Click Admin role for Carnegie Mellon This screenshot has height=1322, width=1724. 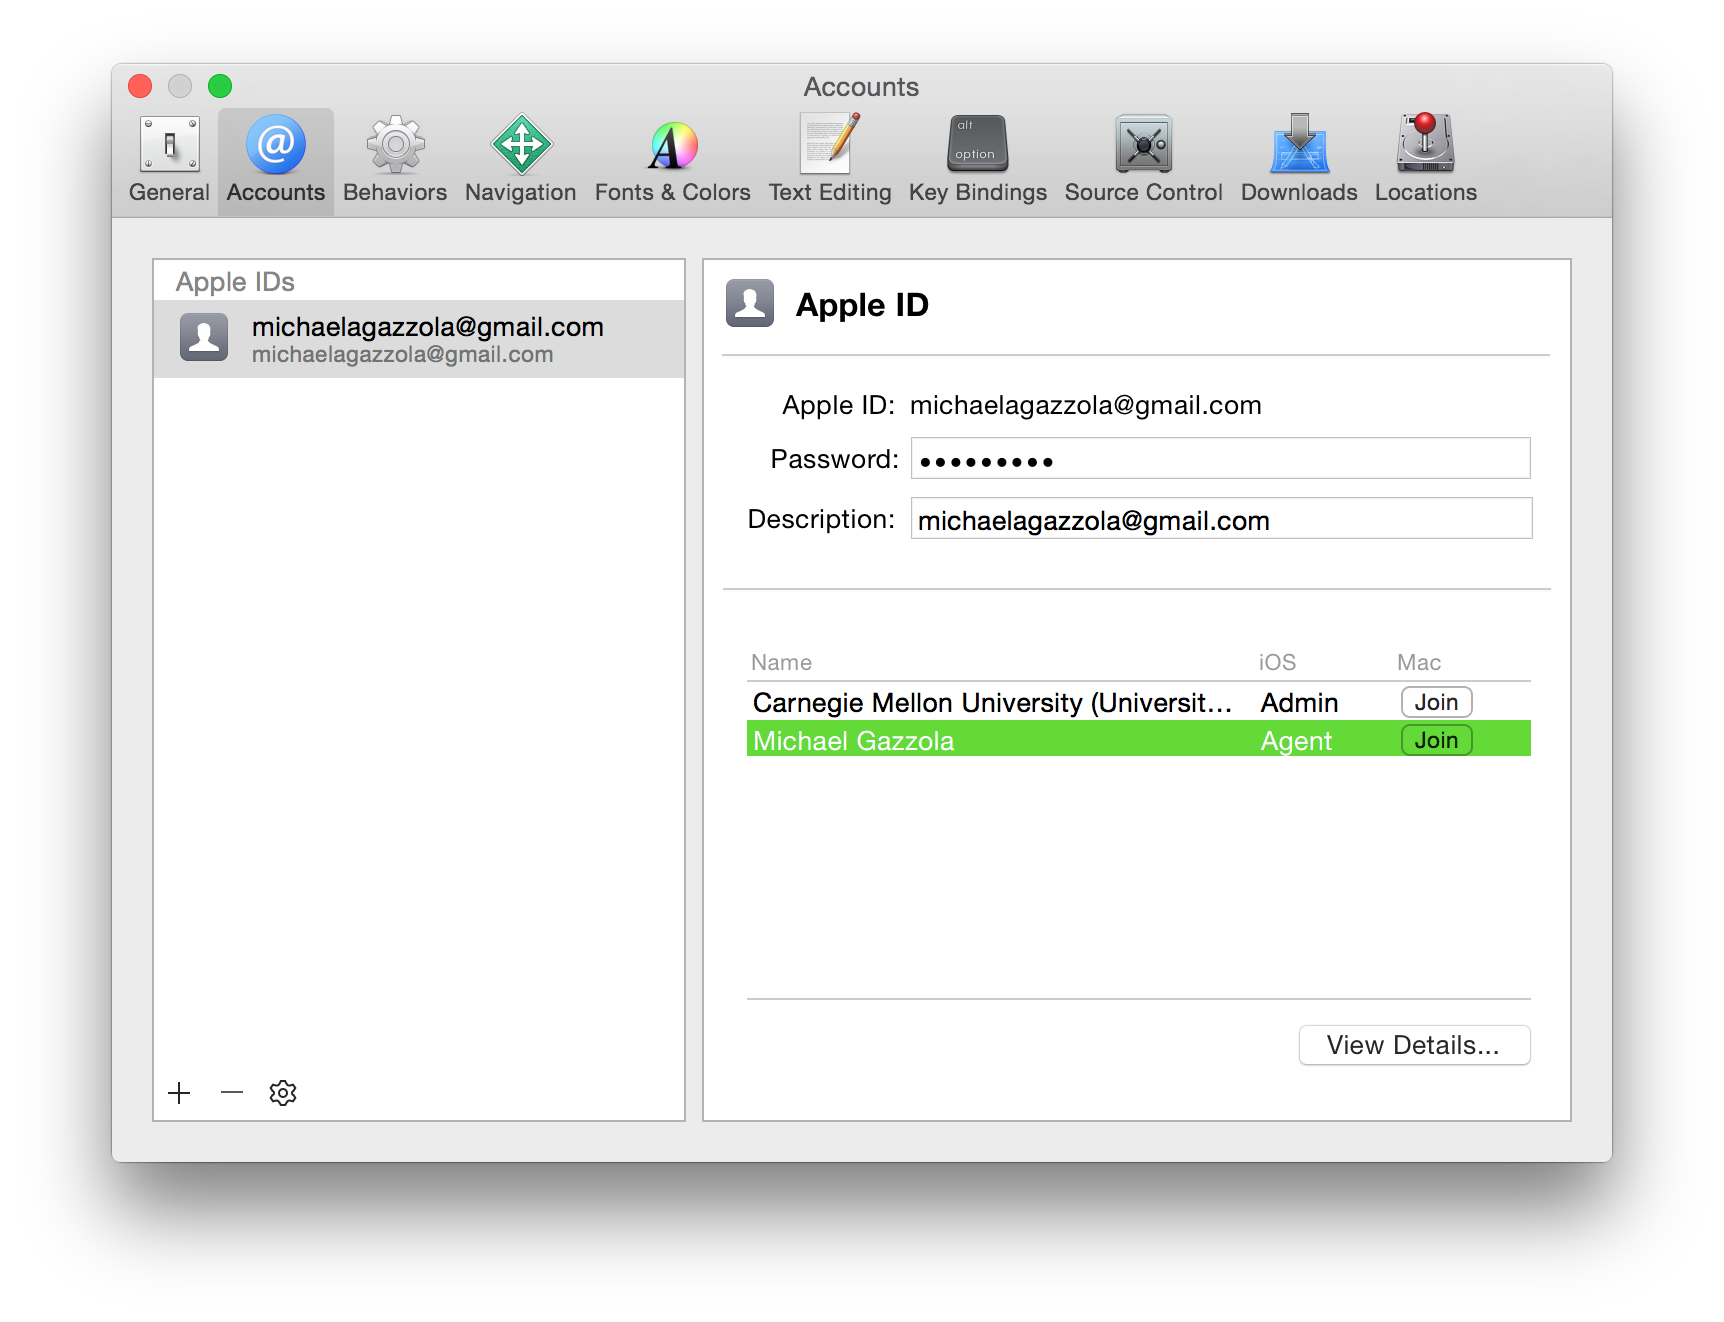point(1299,703)
